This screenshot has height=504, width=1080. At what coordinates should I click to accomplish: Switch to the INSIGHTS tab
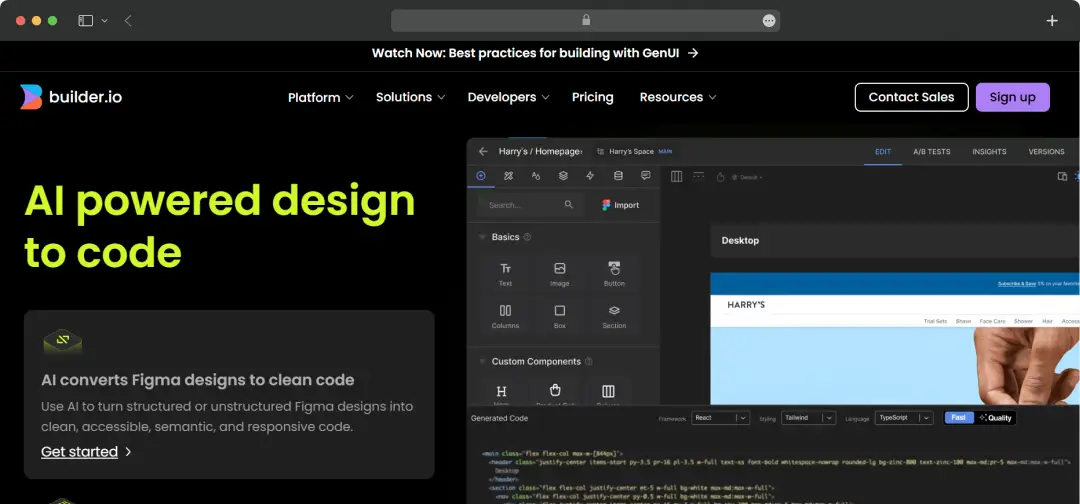pyautogui.click(x=989, y=151)
